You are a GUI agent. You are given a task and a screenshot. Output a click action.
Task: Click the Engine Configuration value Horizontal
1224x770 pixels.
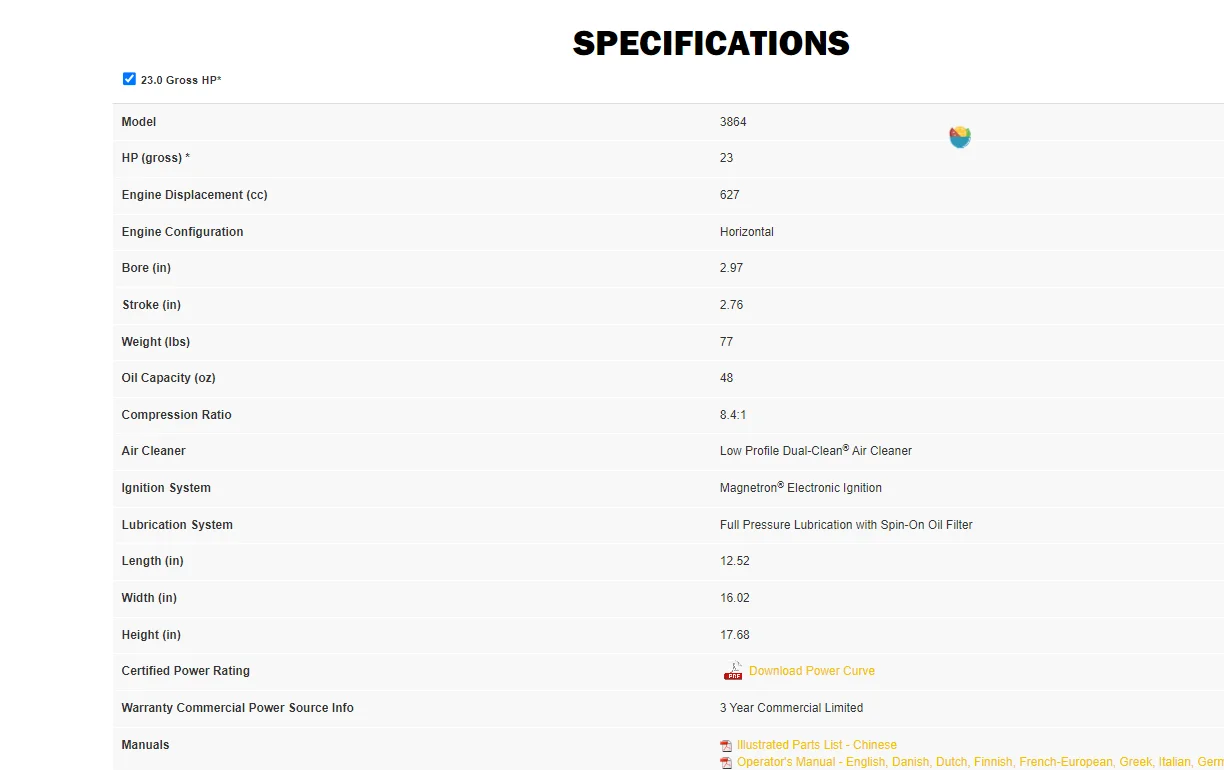click(x=747, y=232)
